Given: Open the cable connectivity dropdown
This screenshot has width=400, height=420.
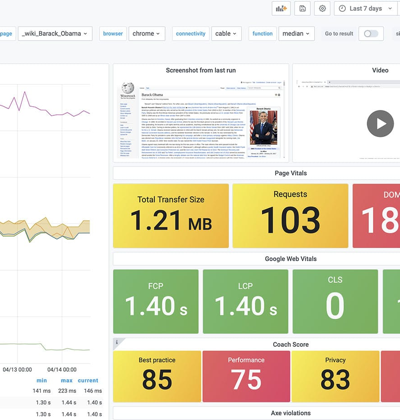Looking at the screenshot, I should pyautogui.click(x=226, y=34).
